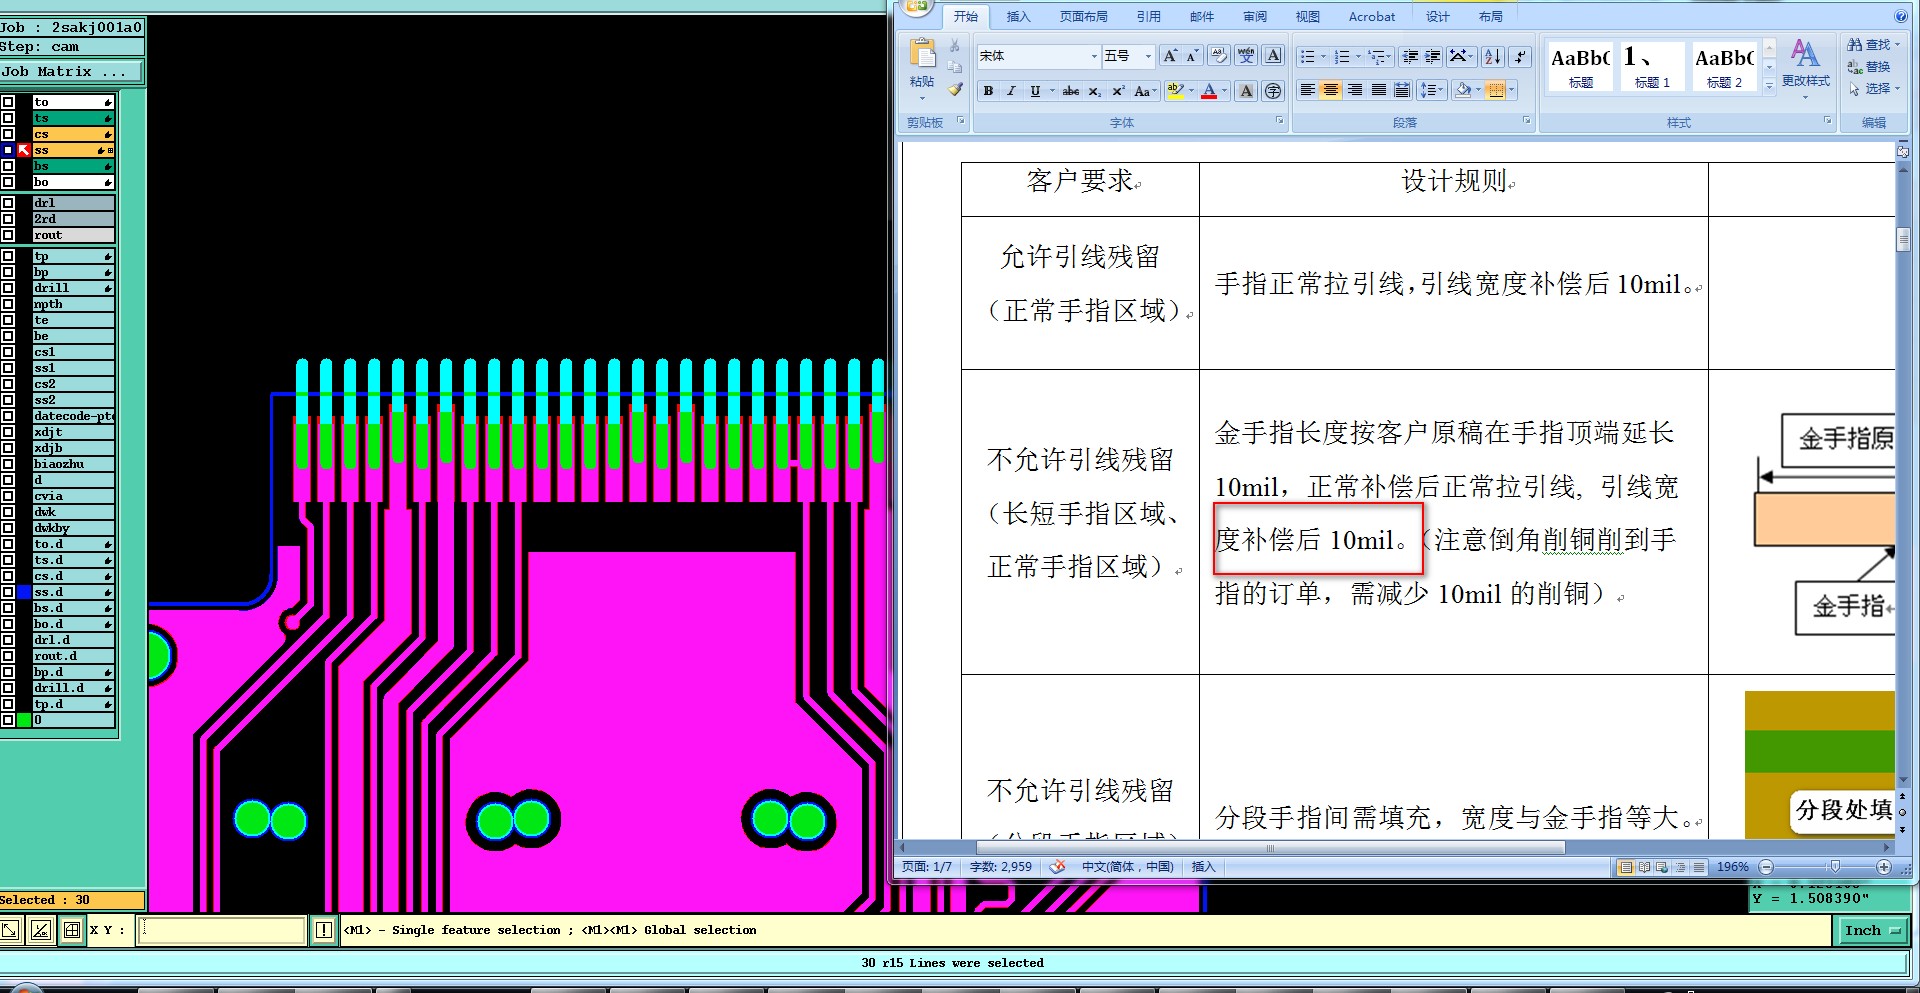The image size is (1920, 993).
Task: Apply superscript formatting
Action: 1118,91
